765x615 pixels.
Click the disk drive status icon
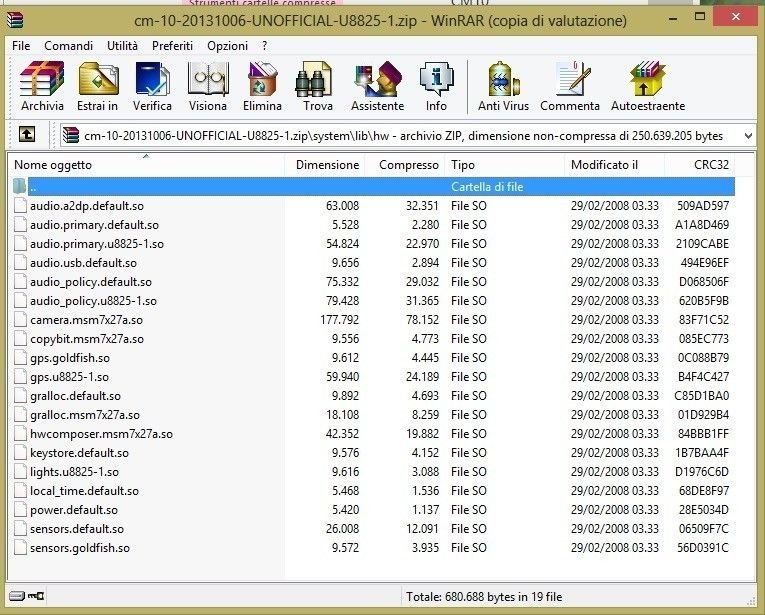coord(17,596)
